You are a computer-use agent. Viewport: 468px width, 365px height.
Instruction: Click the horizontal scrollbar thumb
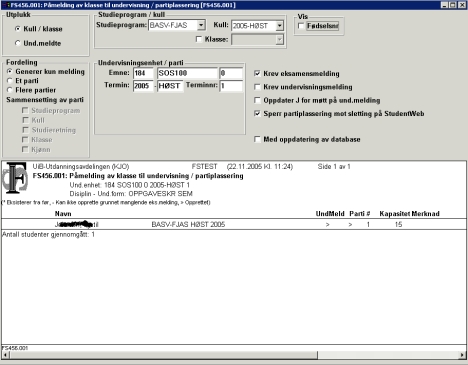pyautogui.click(x=163, y=355)
